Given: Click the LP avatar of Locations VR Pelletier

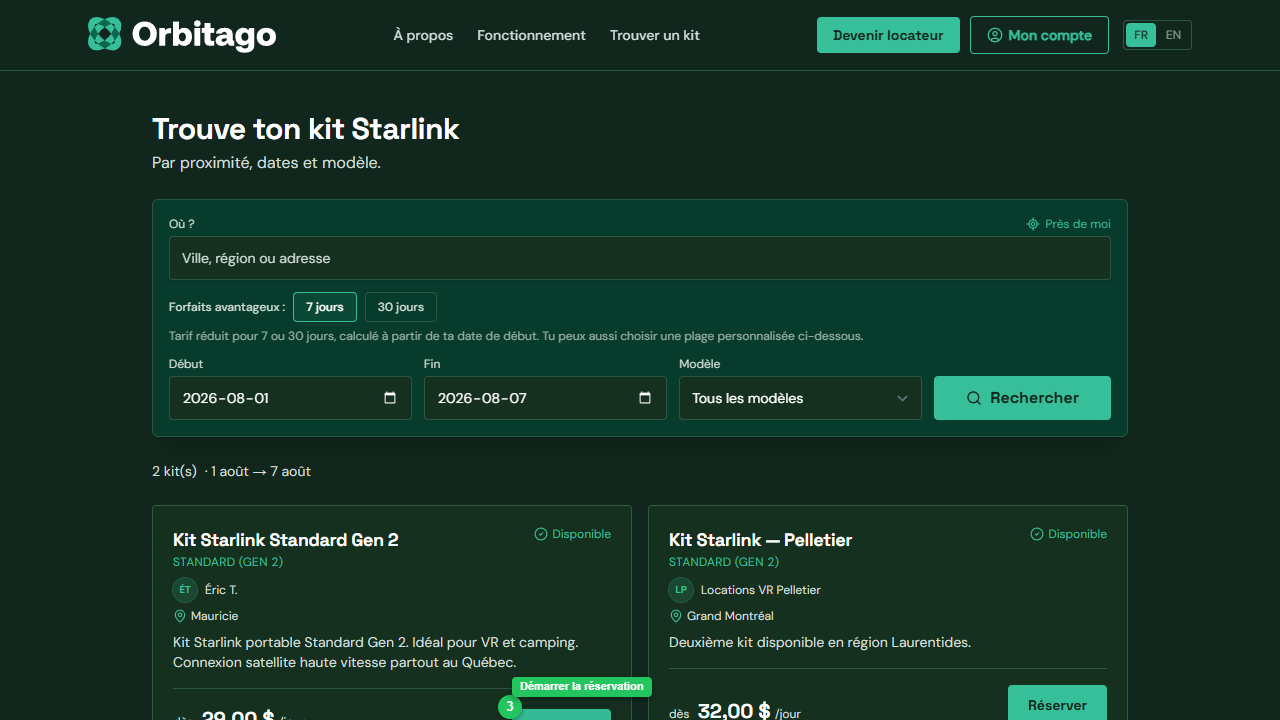Looking at the screenshot, I should pyautogui.click(x=681, y=590).
